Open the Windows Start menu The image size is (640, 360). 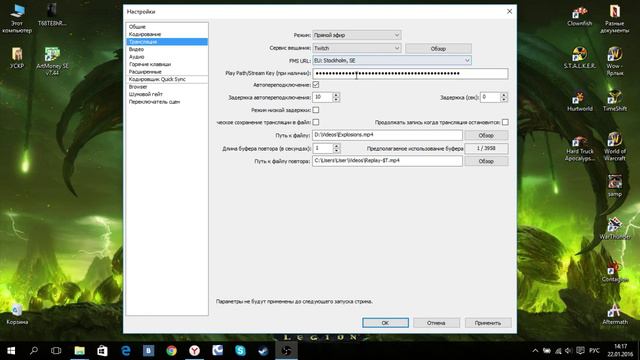coord(11,351)
